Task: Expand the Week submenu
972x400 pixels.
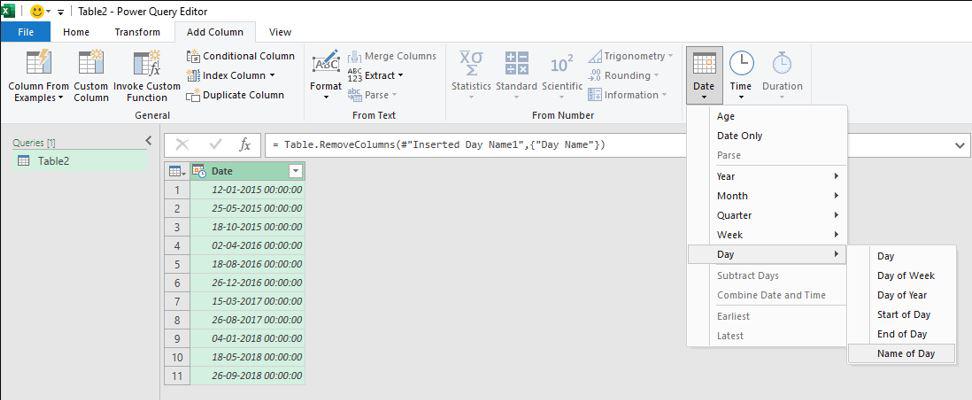Action: click(x=766, y=235)
